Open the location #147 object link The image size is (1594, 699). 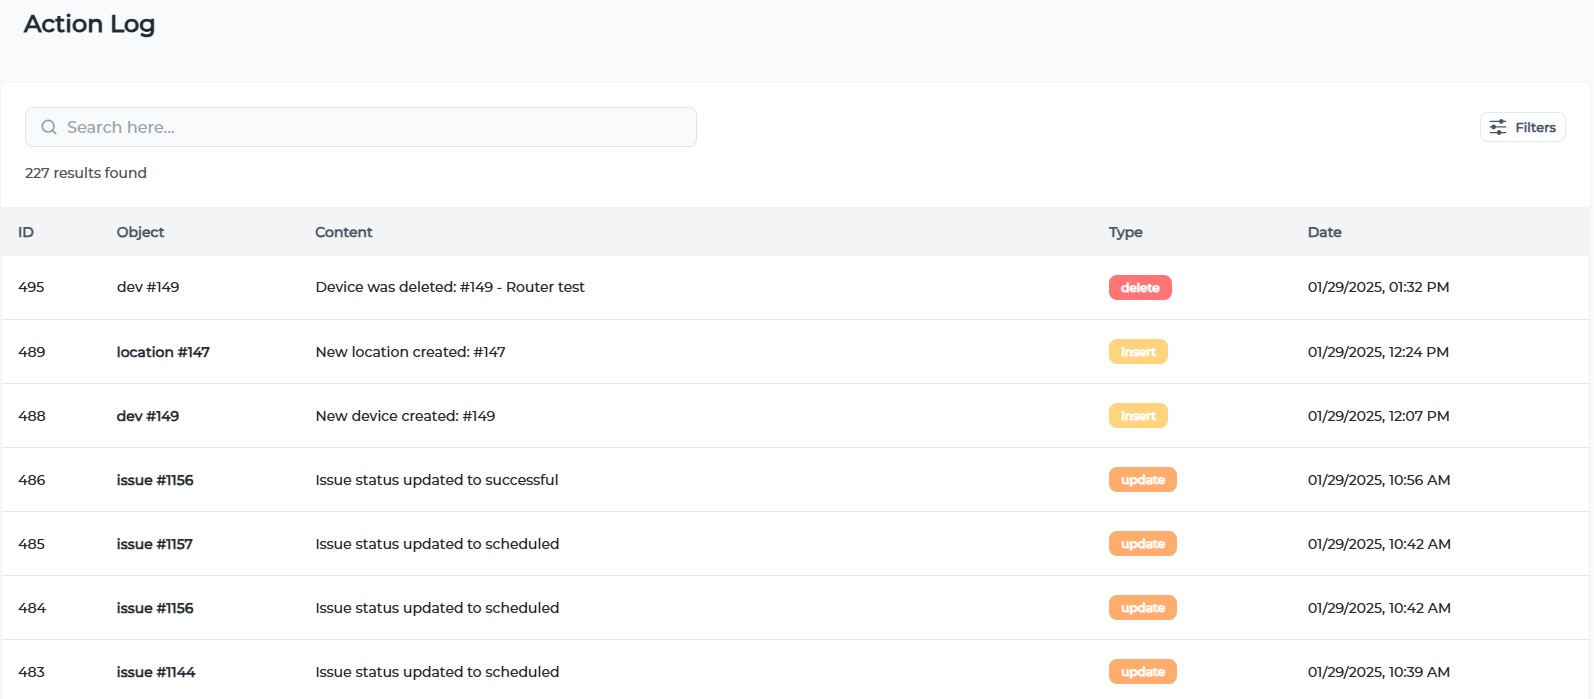(163, 352)
